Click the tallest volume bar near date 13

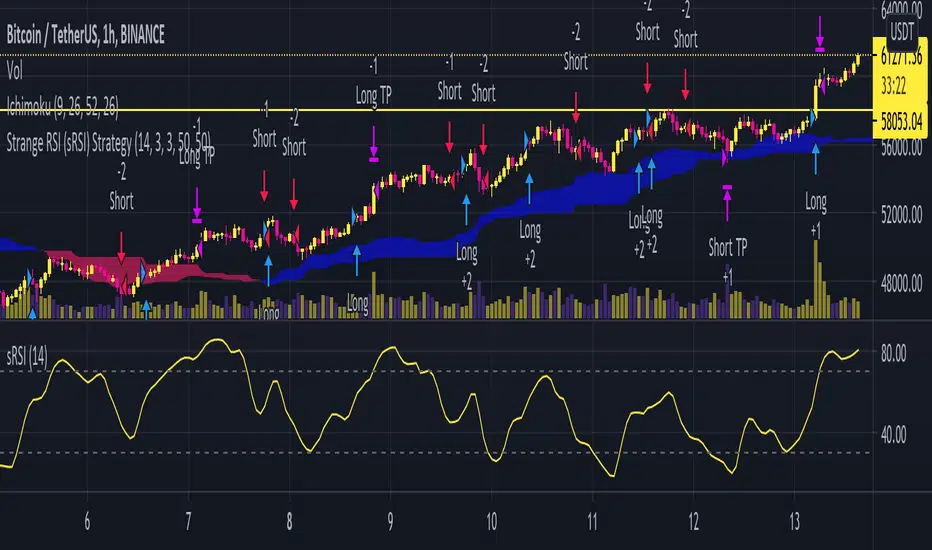point(816,279)
